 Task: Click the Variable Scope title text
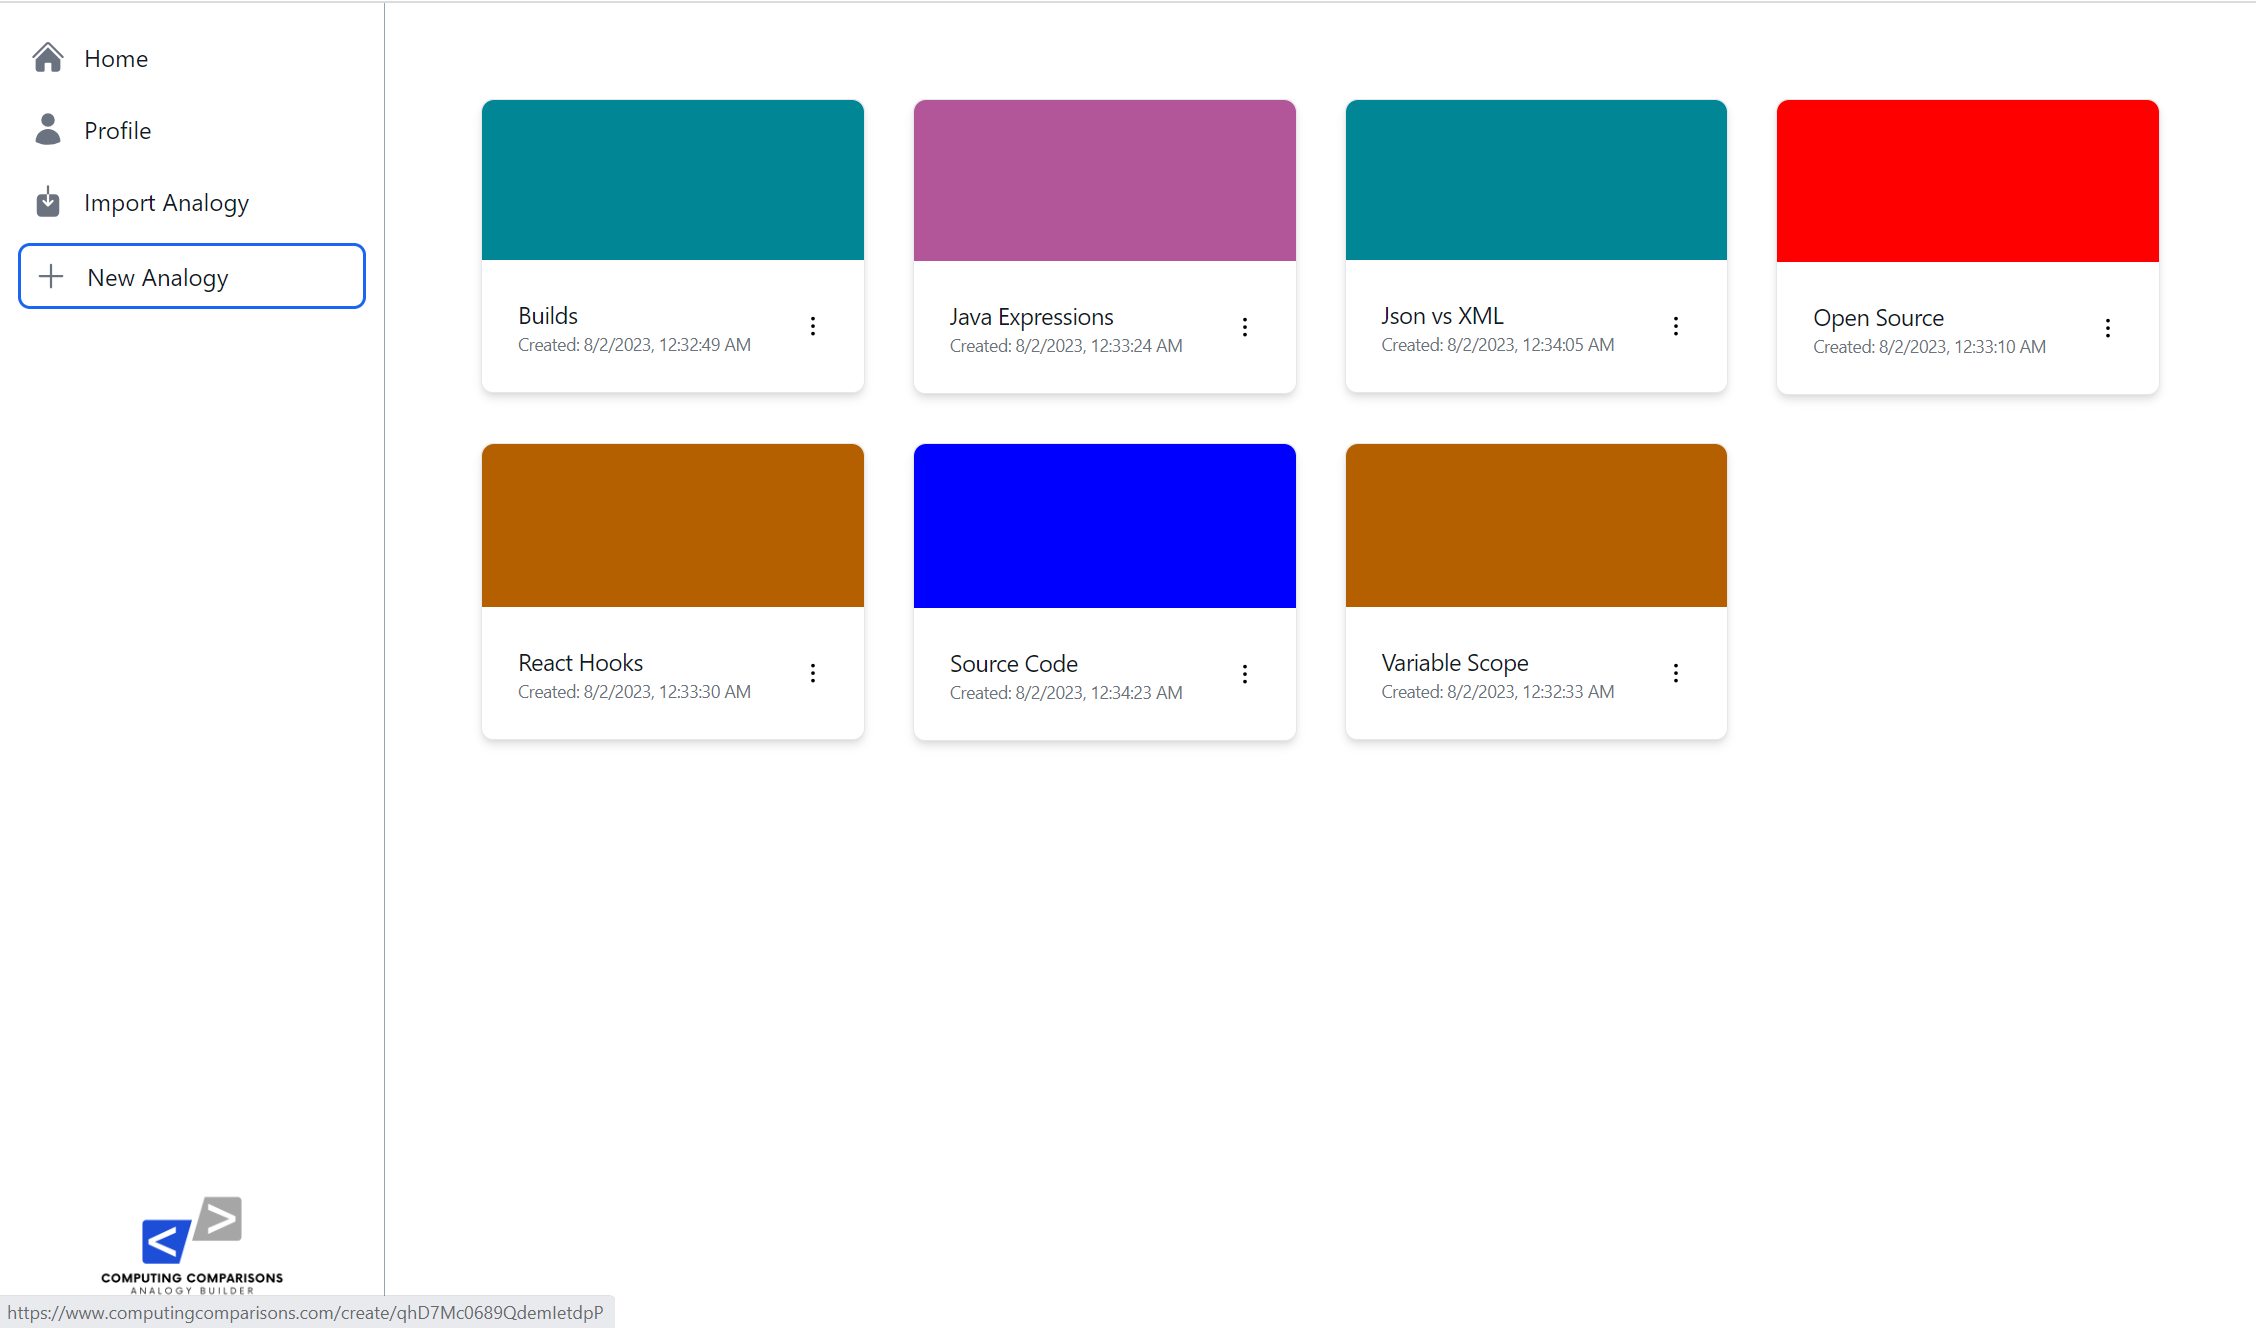click(1455, 663)
